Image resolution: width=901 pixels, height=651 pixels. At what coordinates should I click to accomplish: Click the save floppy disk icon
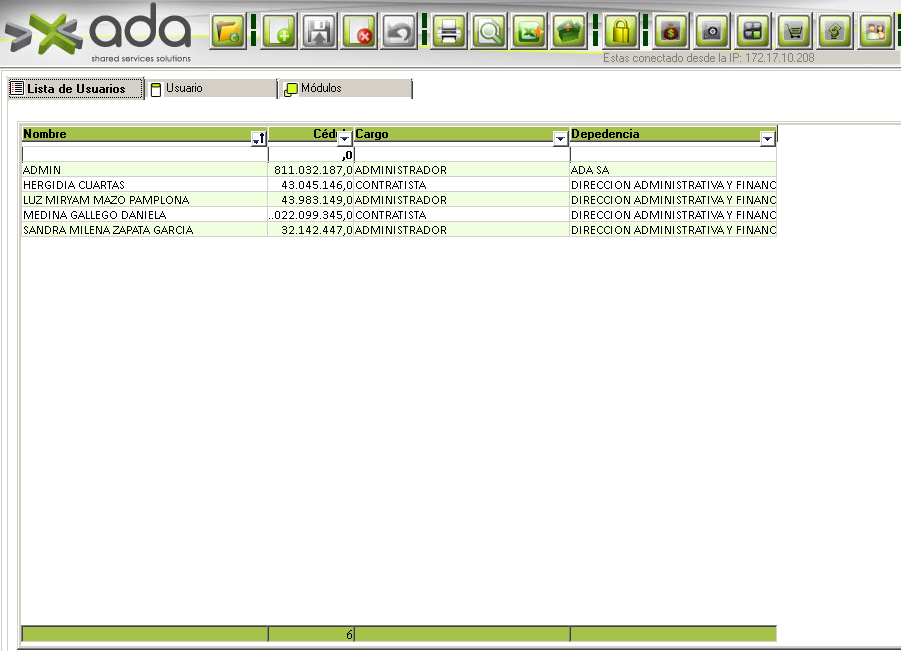319,32
